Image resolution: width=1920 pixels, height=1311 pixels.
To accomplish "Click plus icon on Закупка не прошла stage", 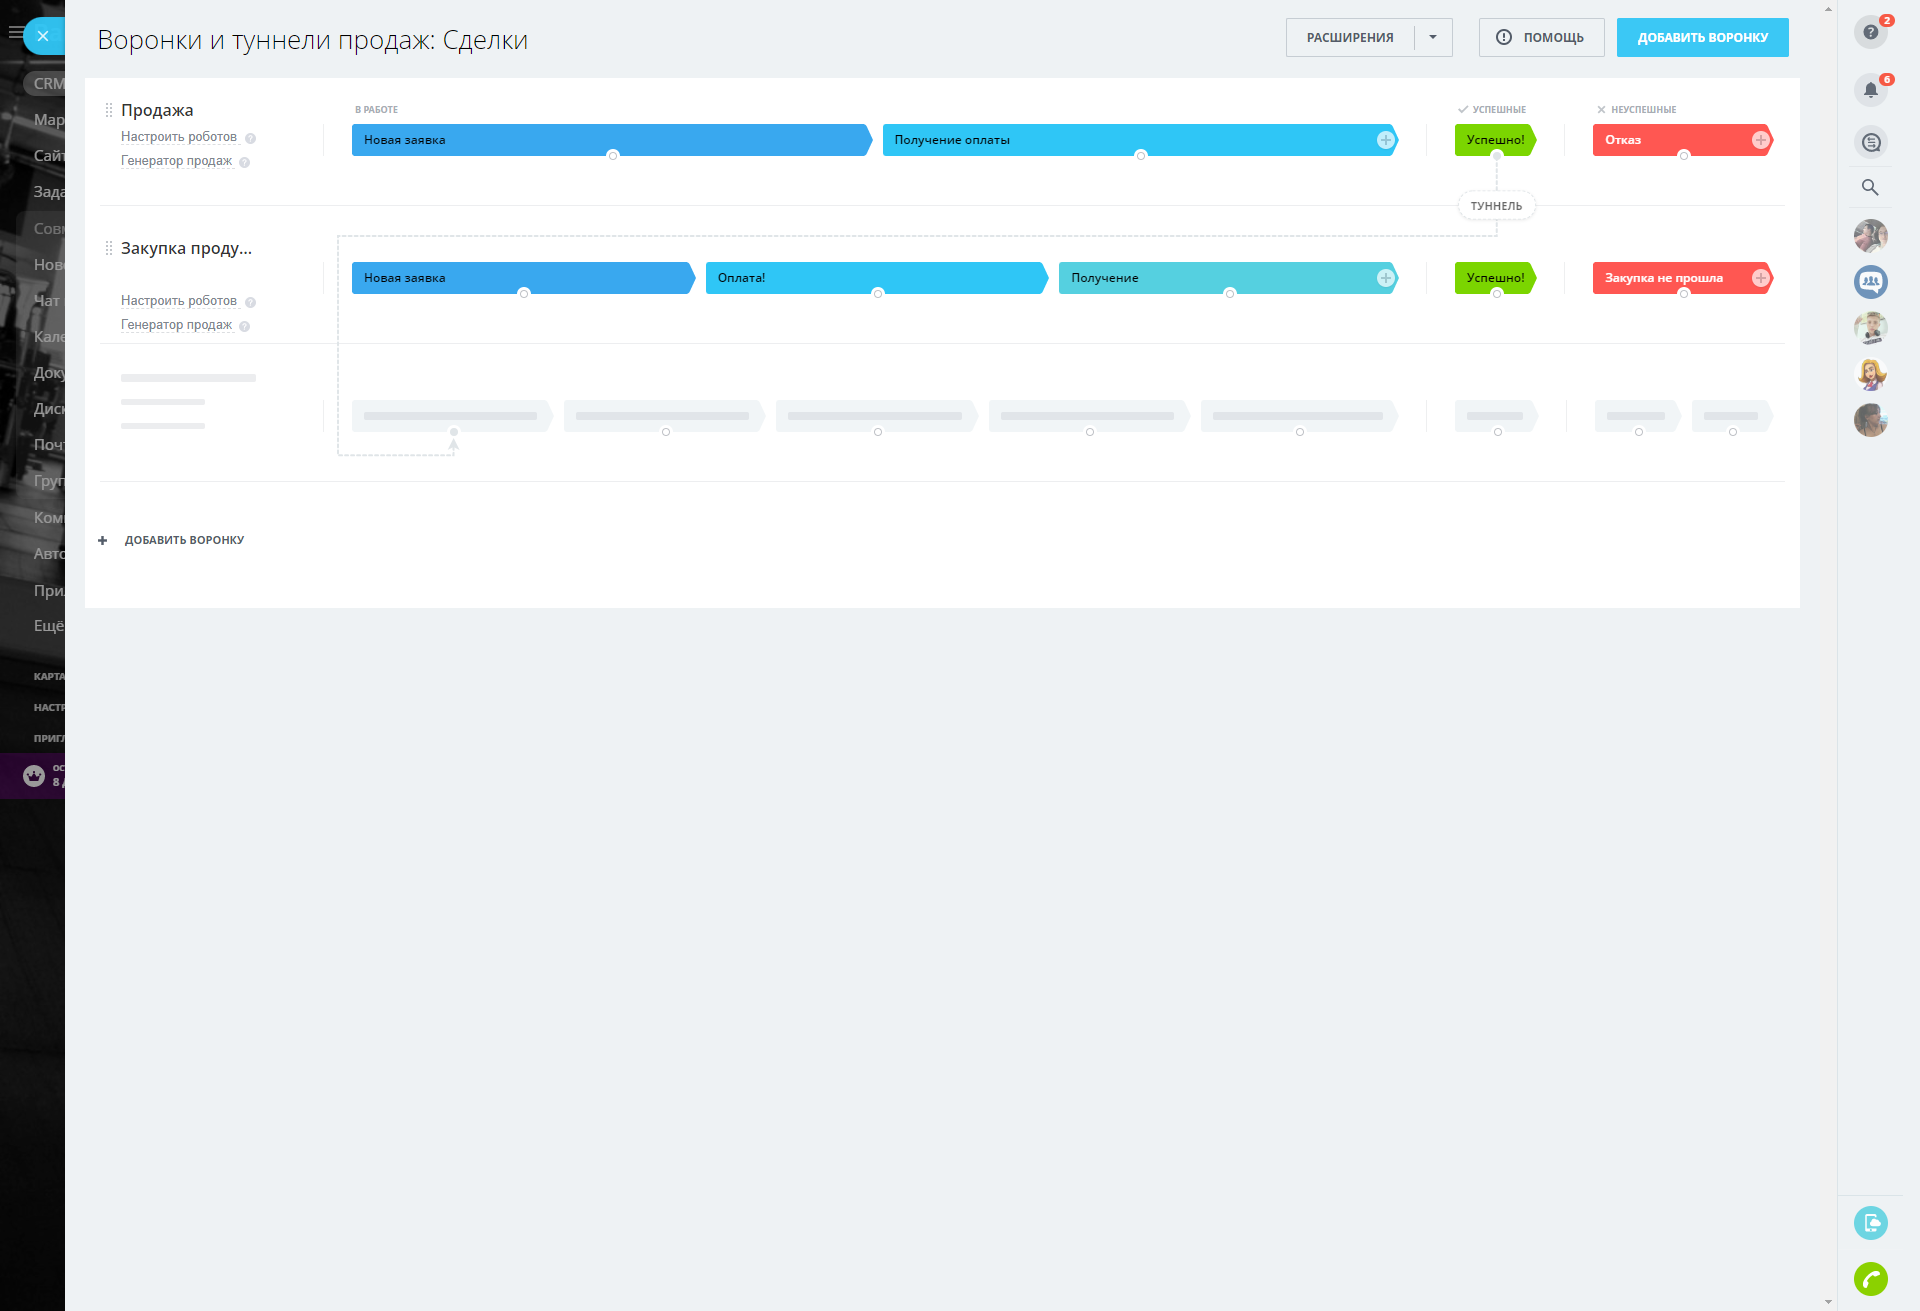I will [x=1760, y=278].
